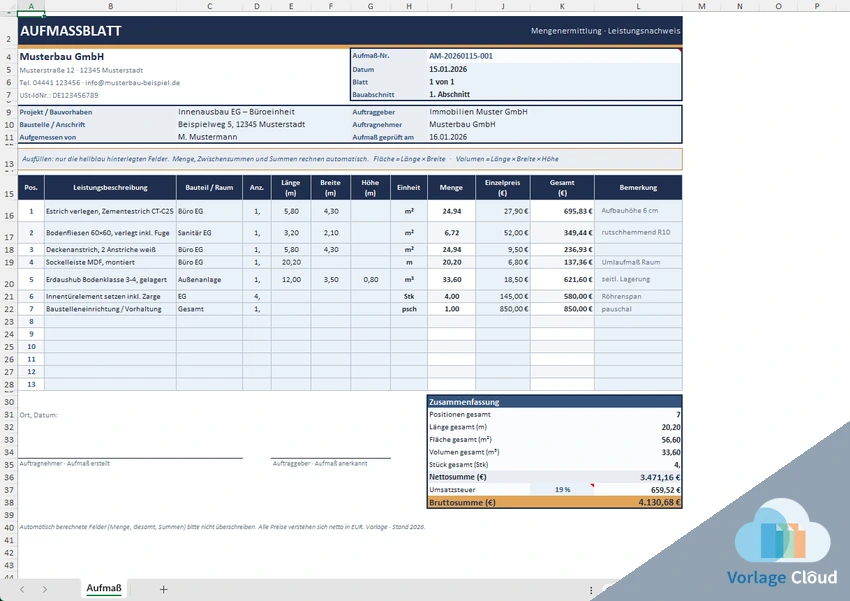850x601 pixels.
Task: Select the Sockelleiste MDF, montiert cell
Action: [x=111, y=262]
